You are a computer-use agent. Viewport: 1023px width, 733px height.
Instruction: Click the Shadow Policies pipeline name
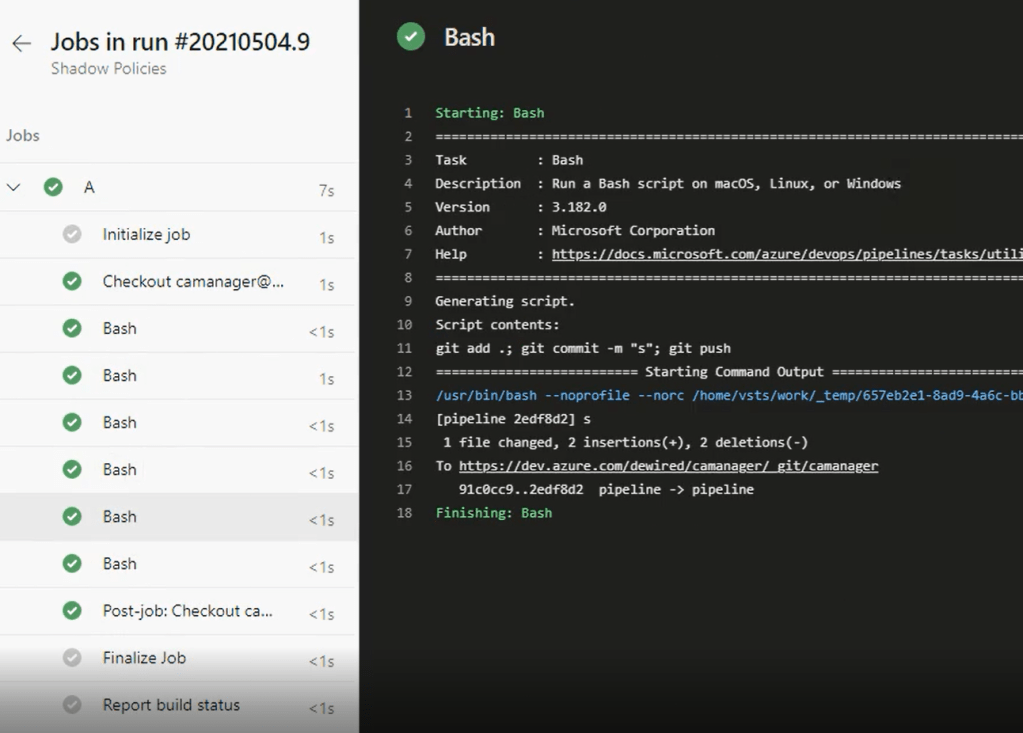[x=109, y=69]
